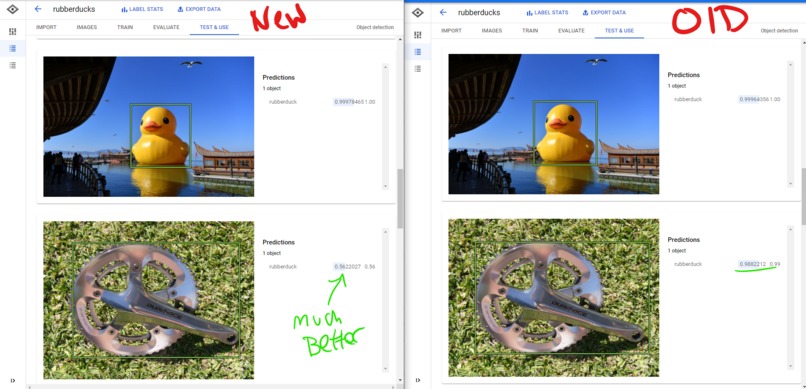The image size is (806, 389).
Task: Select rubberduck label beside 0.5622027 score
Action: tap(283, 267)
